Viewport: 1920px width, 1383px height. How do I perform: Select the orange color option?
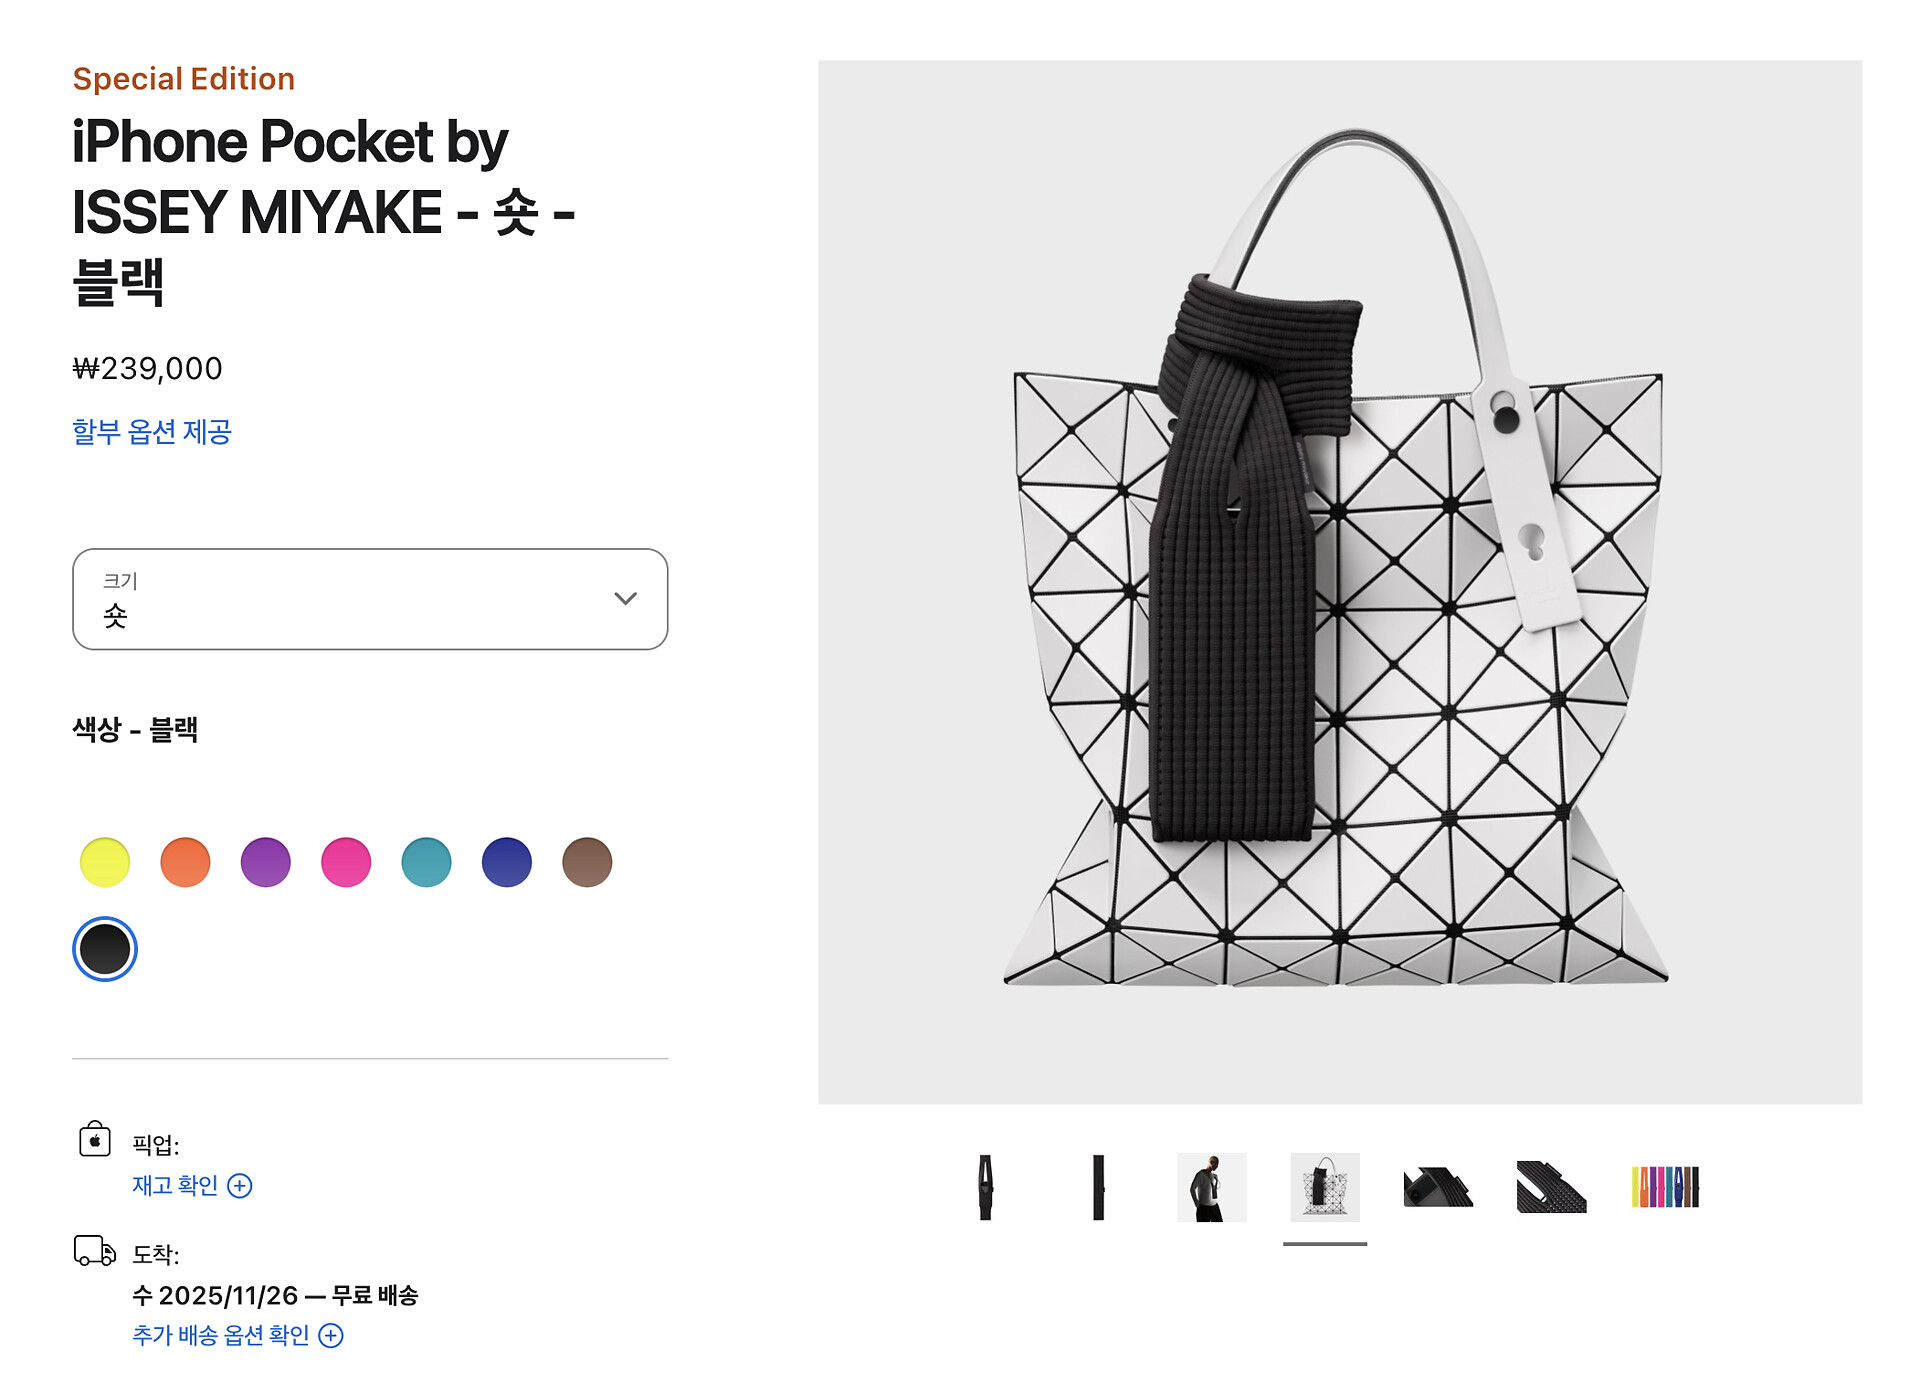(x=185, y=862)
